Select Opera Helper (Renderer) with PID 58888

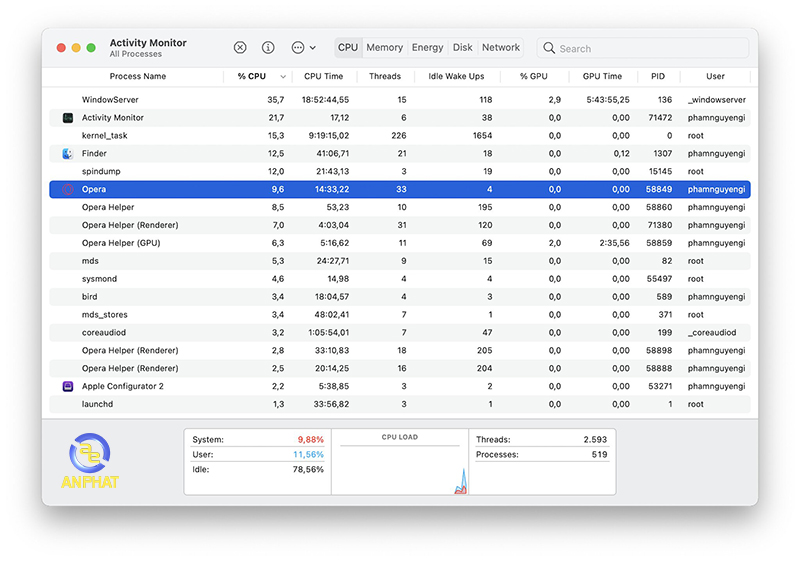pyautogui.click(x=130, y=368)
